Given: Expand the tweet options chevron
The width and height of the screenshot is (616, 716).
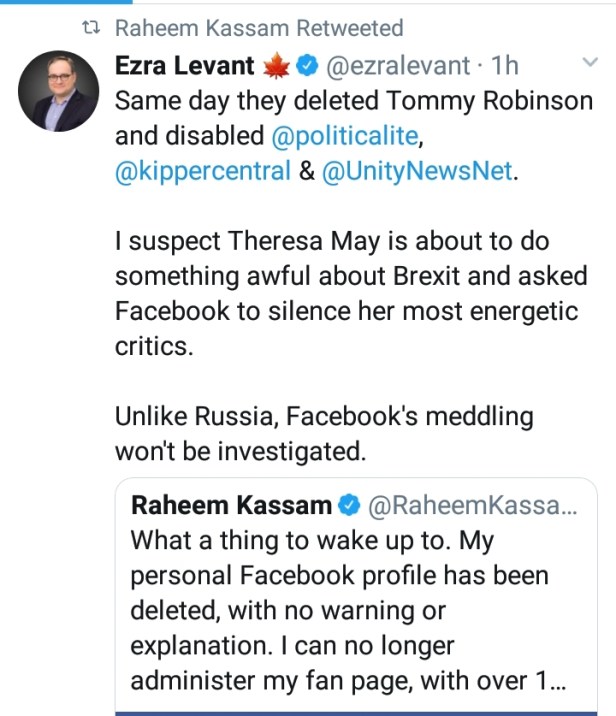Looking at the screenshot, I should (x=589, y=64).
